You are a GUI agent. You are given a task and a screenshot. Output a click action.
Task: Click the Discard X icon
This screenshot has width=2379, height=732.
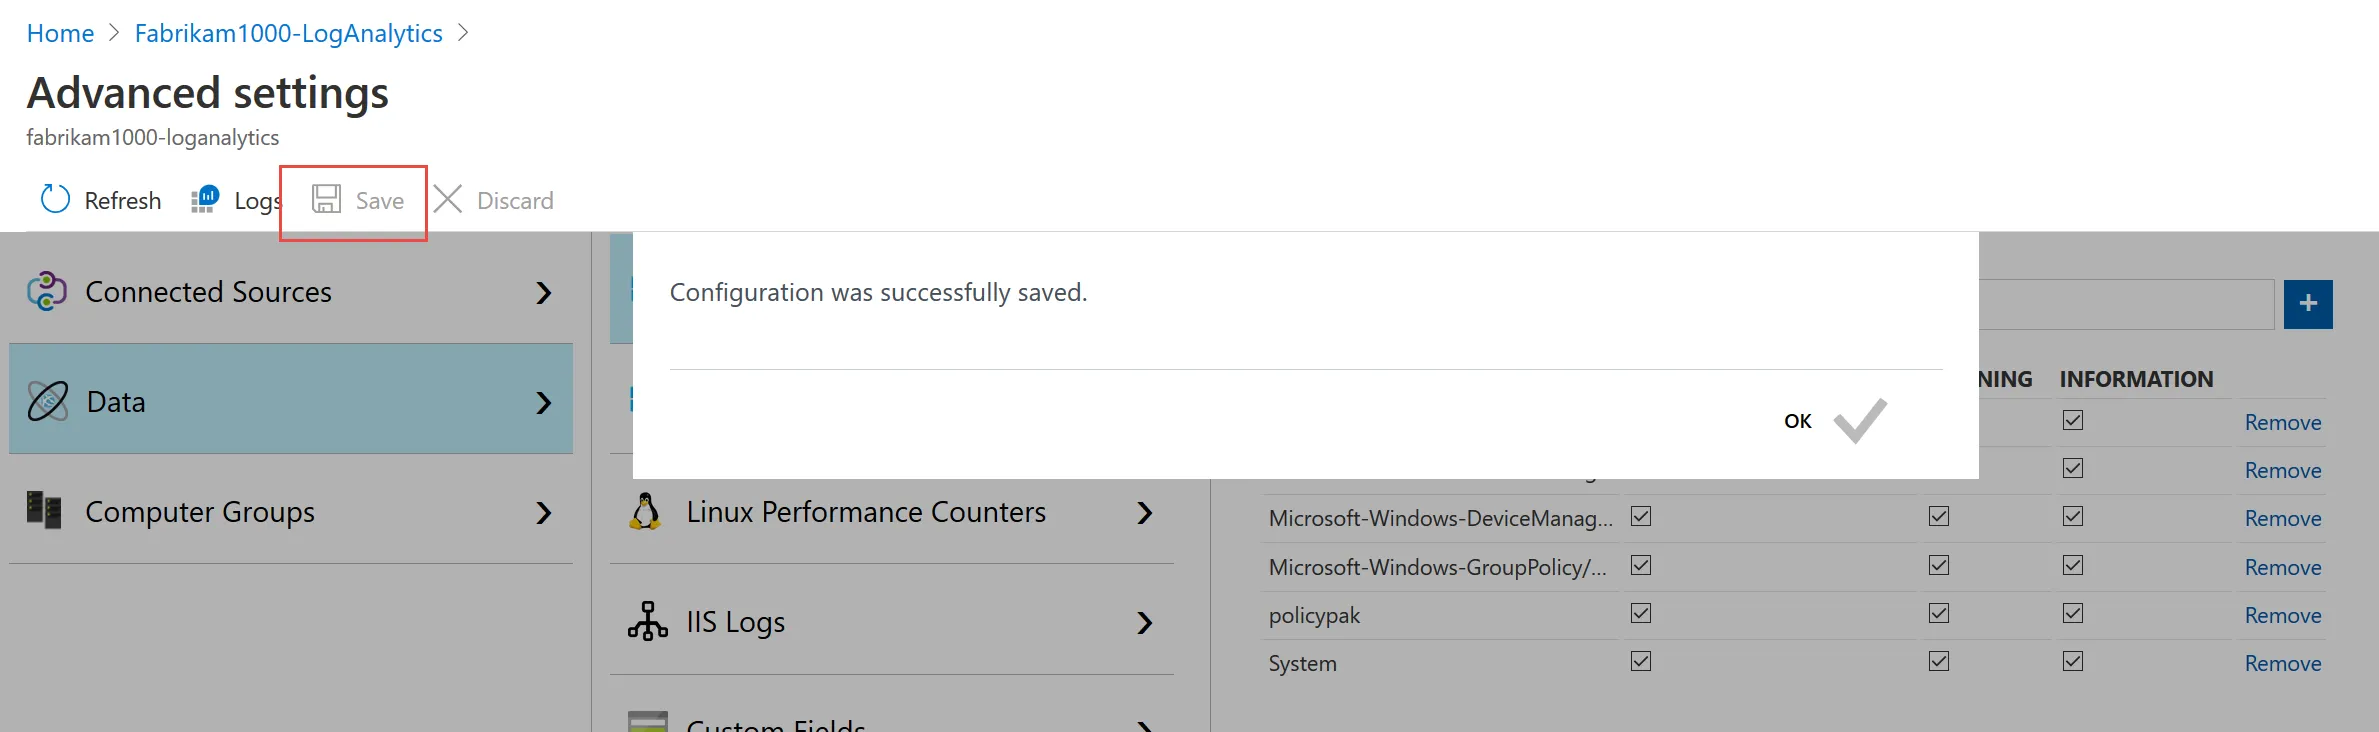pyautogui.click(x=448, y=199)
